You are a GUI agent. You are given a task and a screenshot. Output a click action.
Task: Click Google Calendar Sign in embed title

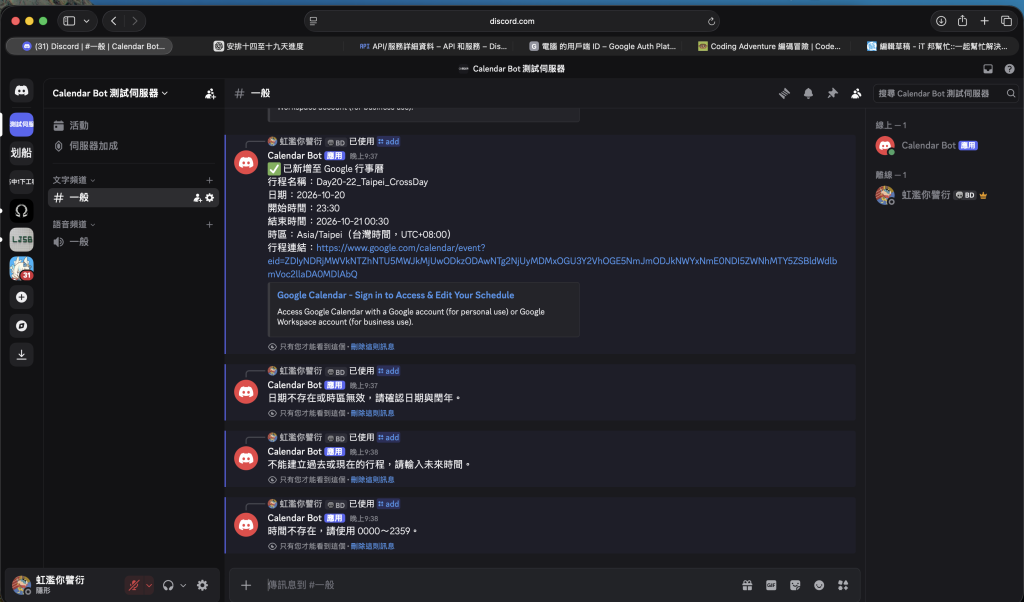395,295
